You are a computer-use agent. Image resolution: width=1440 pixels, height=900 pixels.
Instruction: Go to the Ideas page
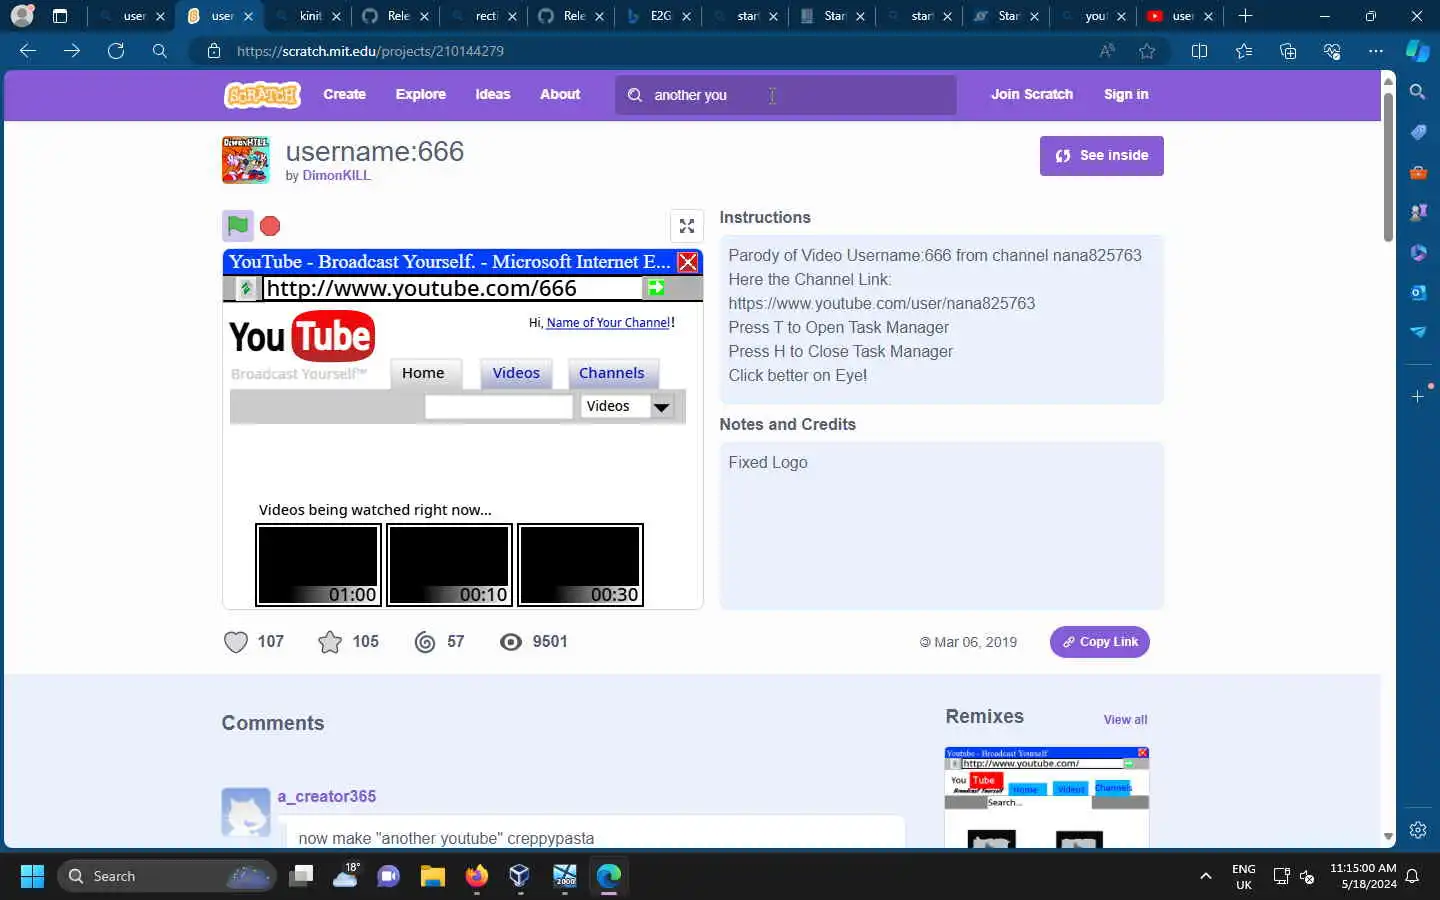493,94
